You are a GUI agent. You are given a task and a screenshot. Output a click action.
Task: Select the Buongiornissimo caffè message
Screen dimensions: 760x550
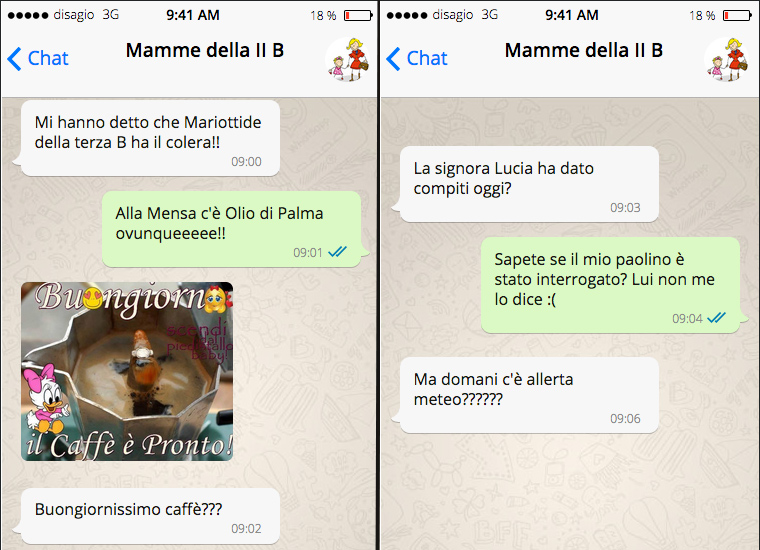tap(149, 516)
